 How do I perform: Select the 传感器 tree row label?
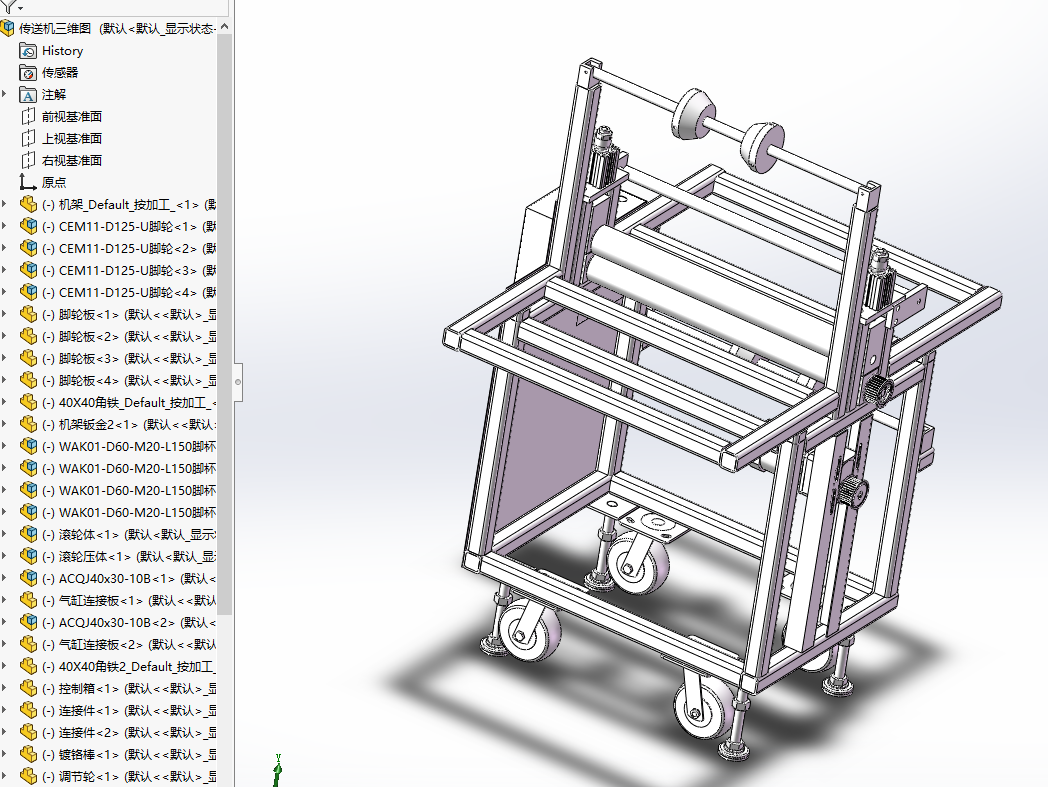pos(60,73)
